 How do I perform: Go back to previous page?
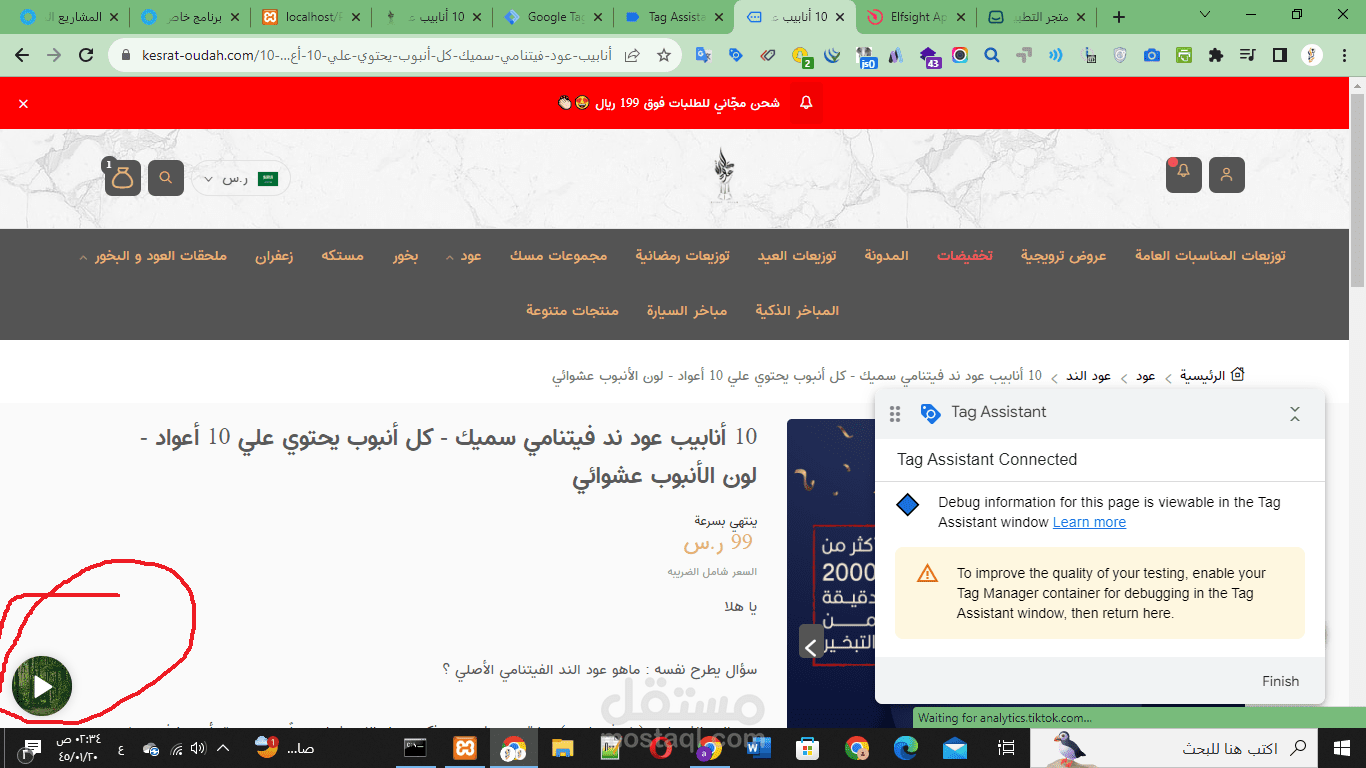(22, 56)
